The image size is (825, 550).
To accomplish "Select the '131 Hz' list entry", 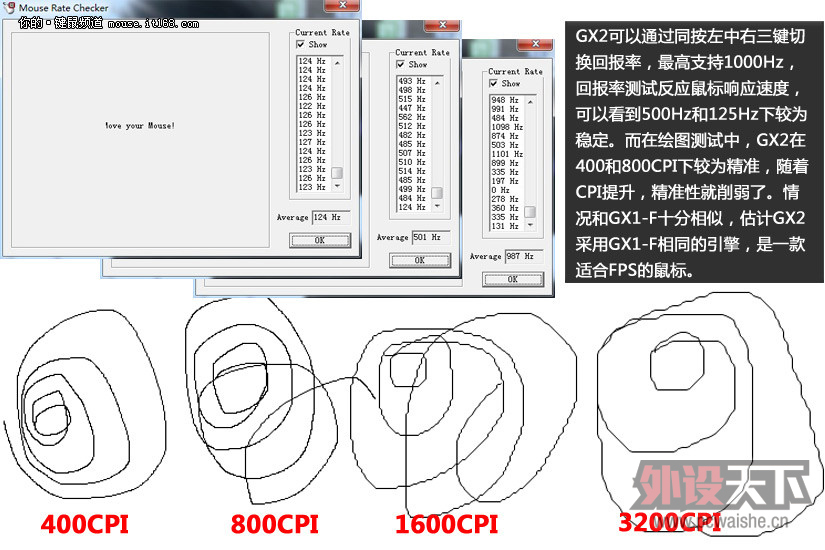I will click(x=505, y=226).
